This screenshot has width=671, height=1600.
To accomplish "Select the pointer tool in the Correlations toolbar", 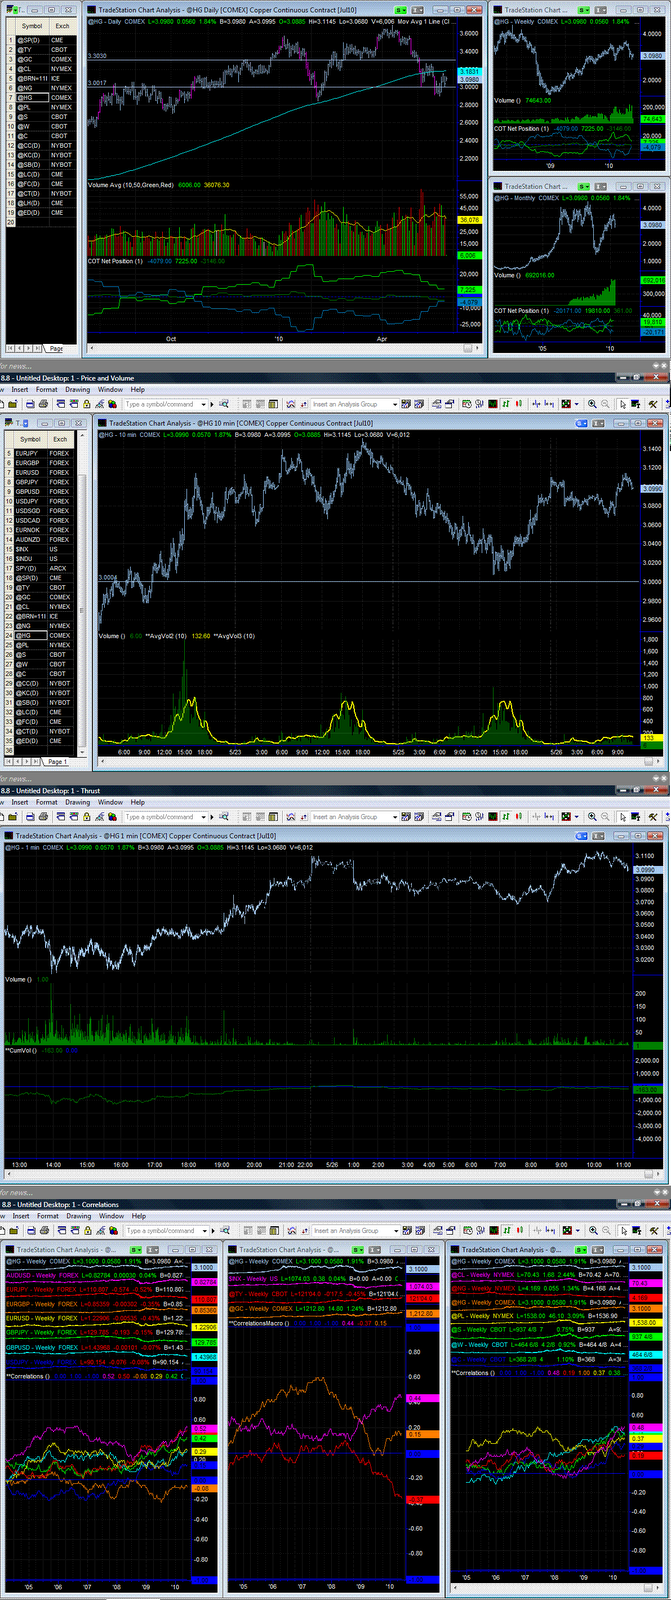I will tap(622, 1231).
